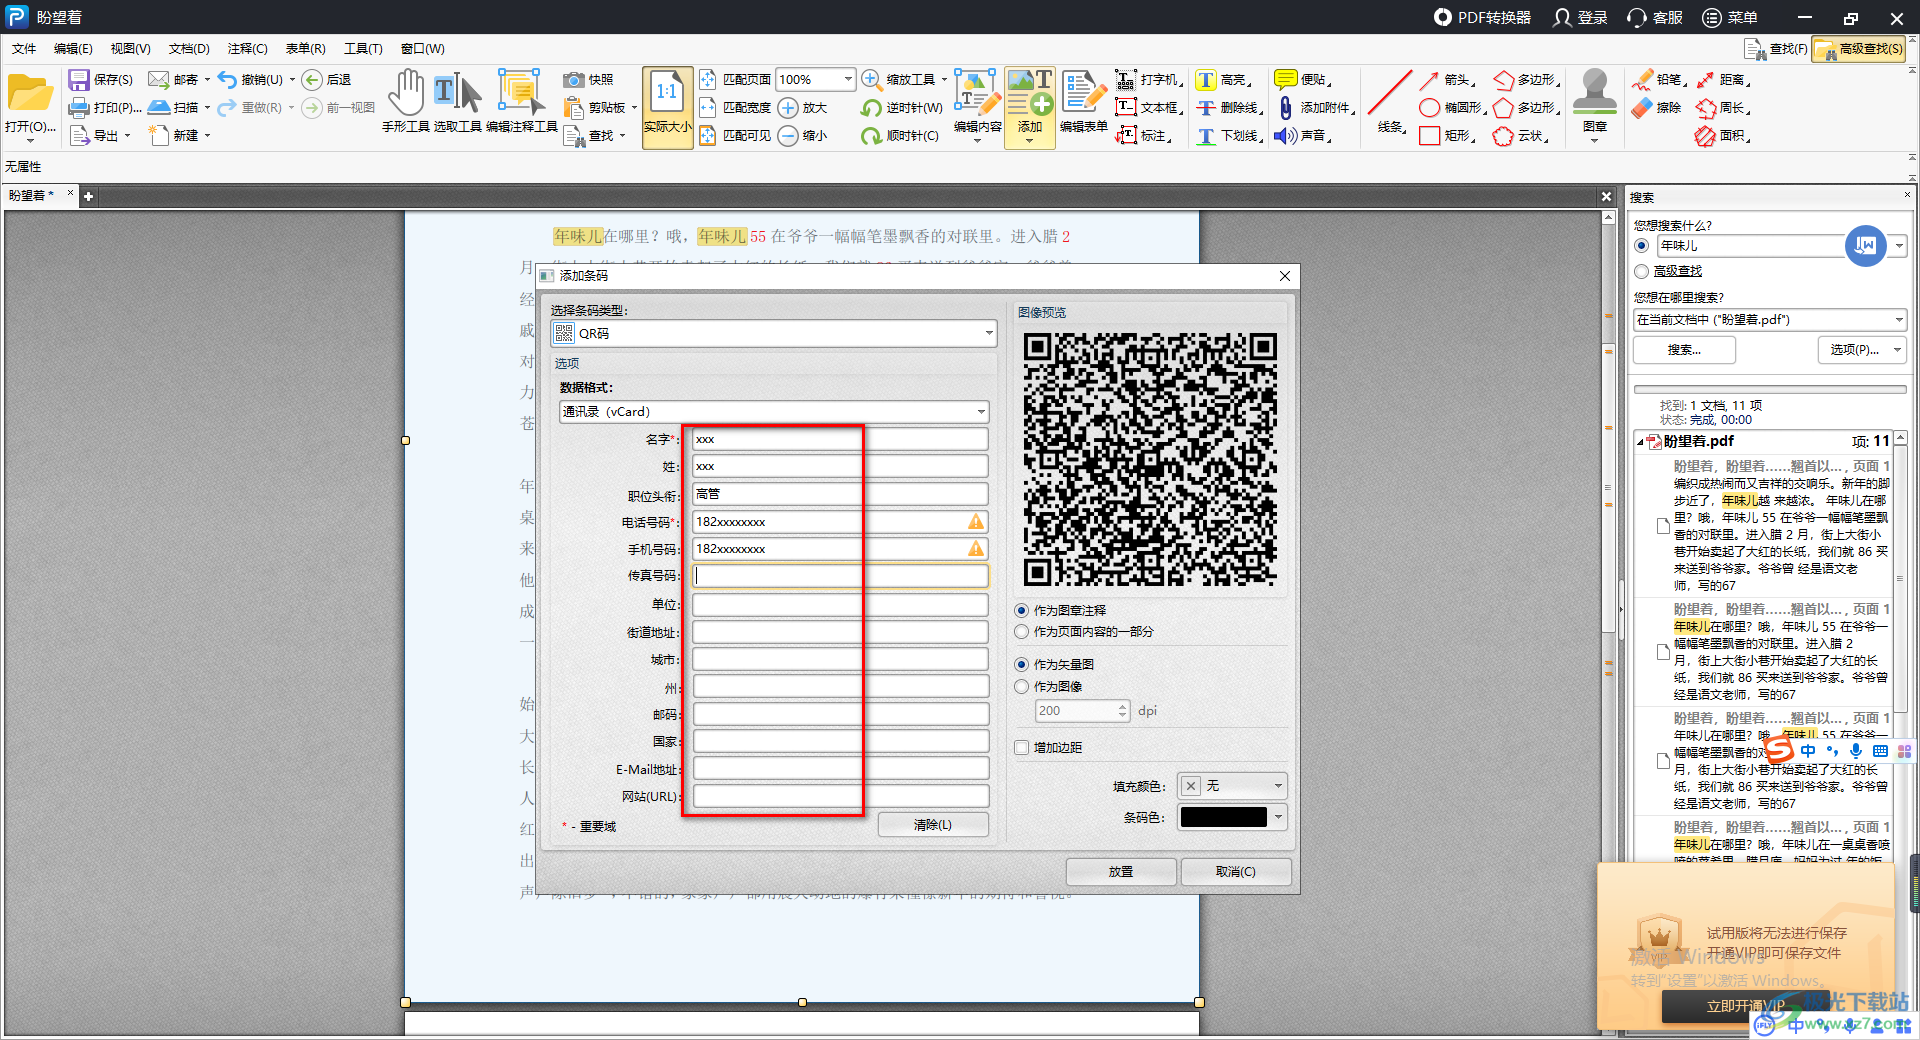Select the 高级查找 radio button
This screenshot has width=1920, height=1040.
pos(1641,271)
